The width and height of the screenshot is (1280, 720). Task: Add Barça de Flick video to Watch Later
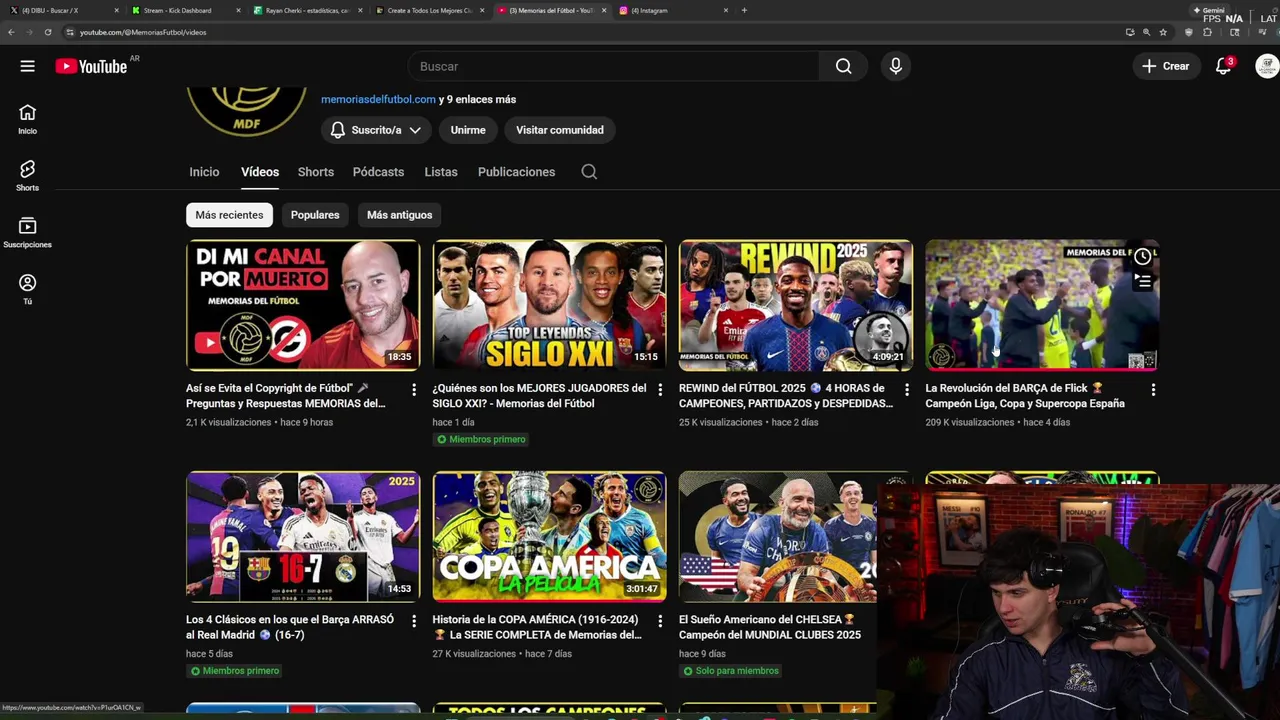coord(1142,257)
